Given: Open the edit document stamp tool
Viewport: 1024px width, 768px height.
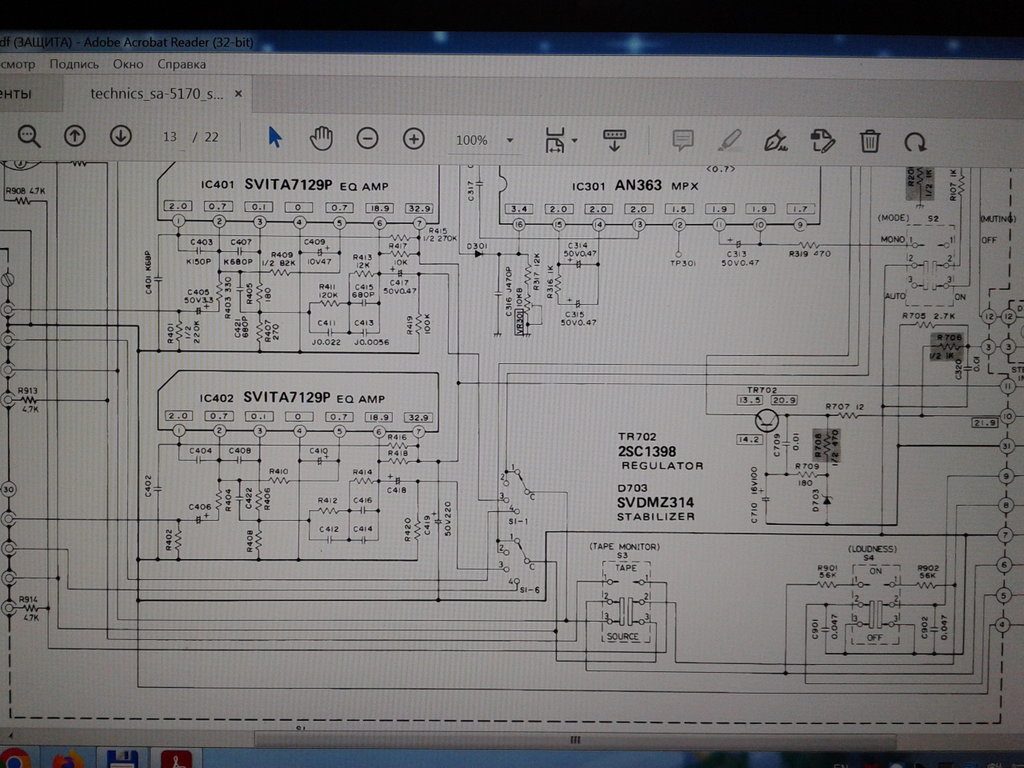Looking at the screenshot, I should [x=822, y=141].
